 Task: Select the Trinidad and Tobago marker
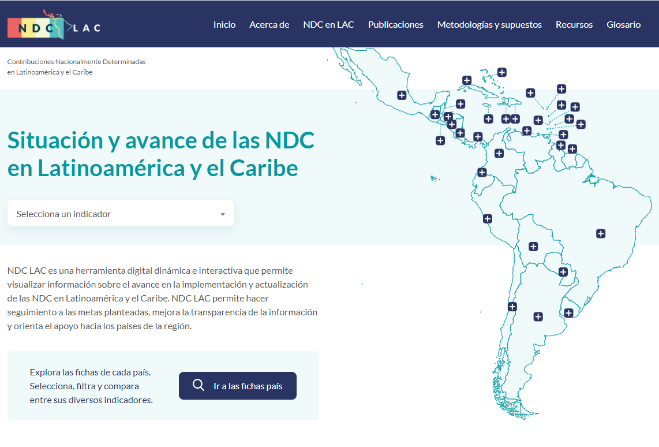point(563,134)
